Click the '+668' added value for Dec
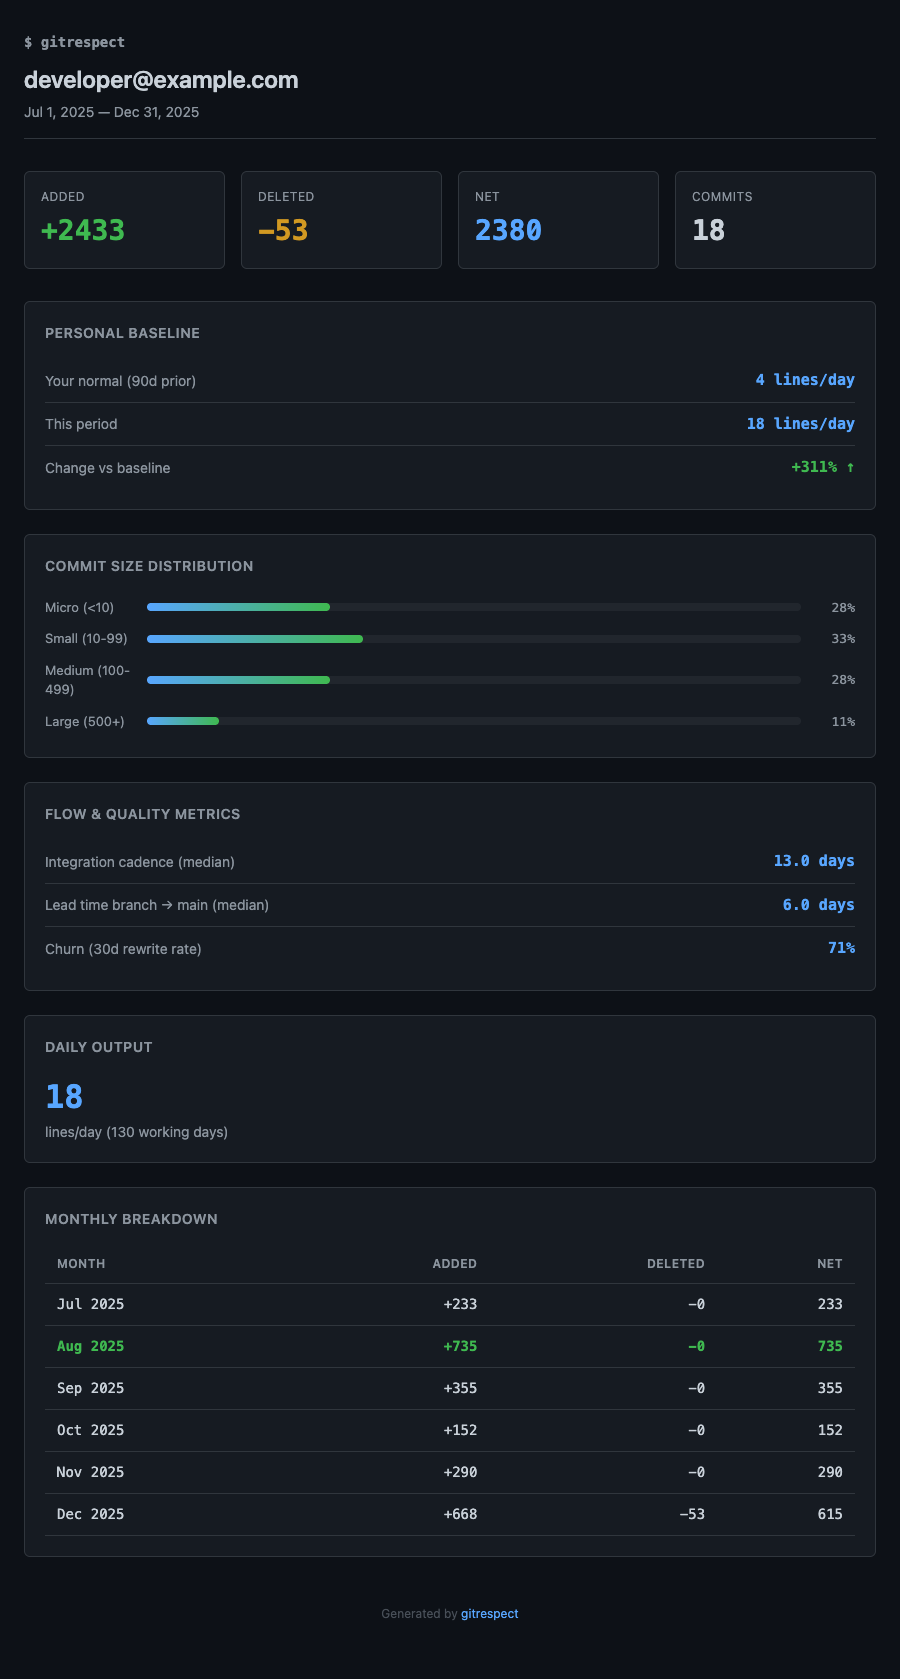Screen dimensions: 900x1679 pyautogui.click(x=460, y=1514)
